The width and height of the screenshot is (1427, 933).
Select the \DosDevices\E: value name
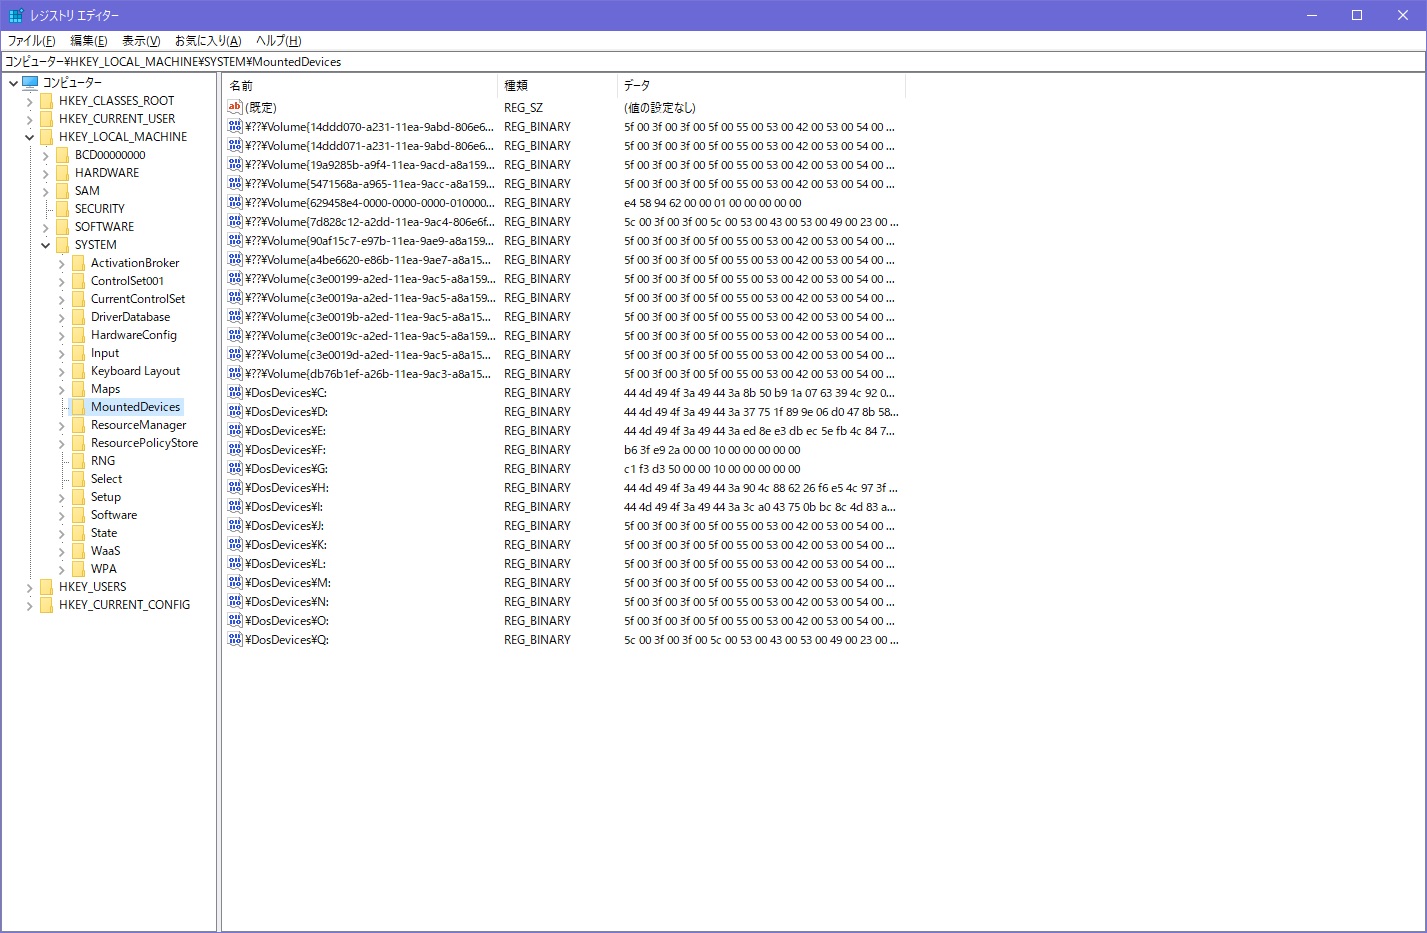click(x=286, y=430)
